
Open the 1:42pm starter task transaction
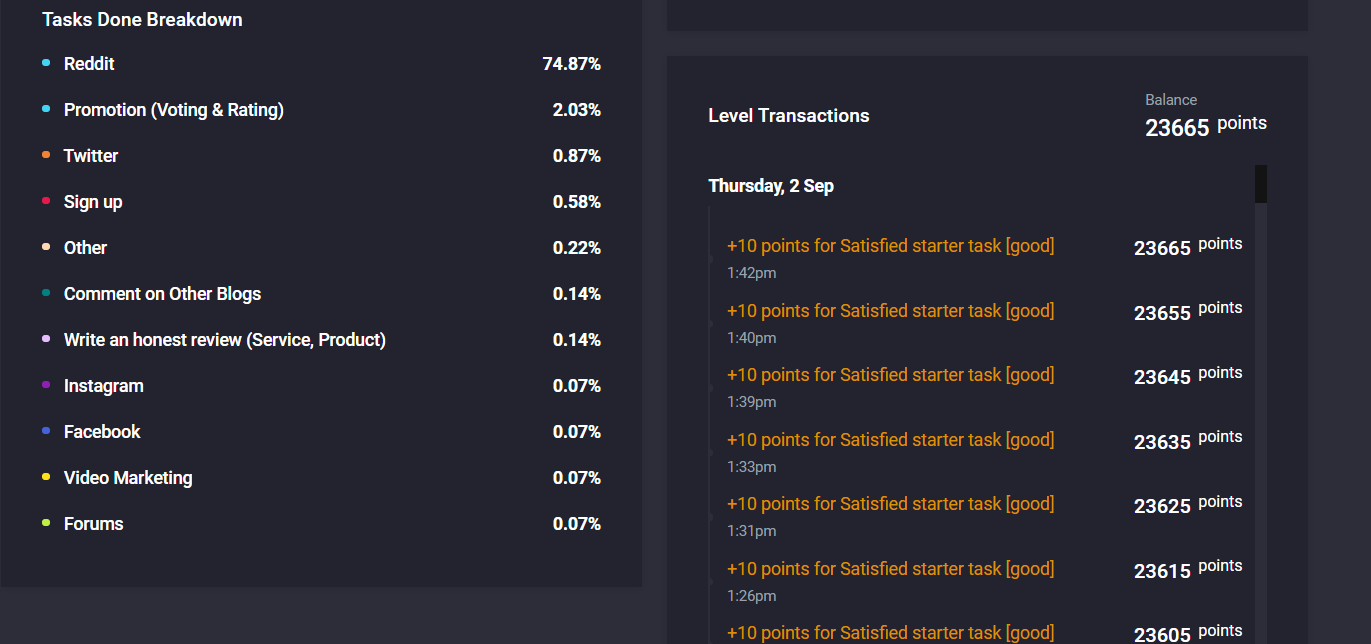click(890, 246)
